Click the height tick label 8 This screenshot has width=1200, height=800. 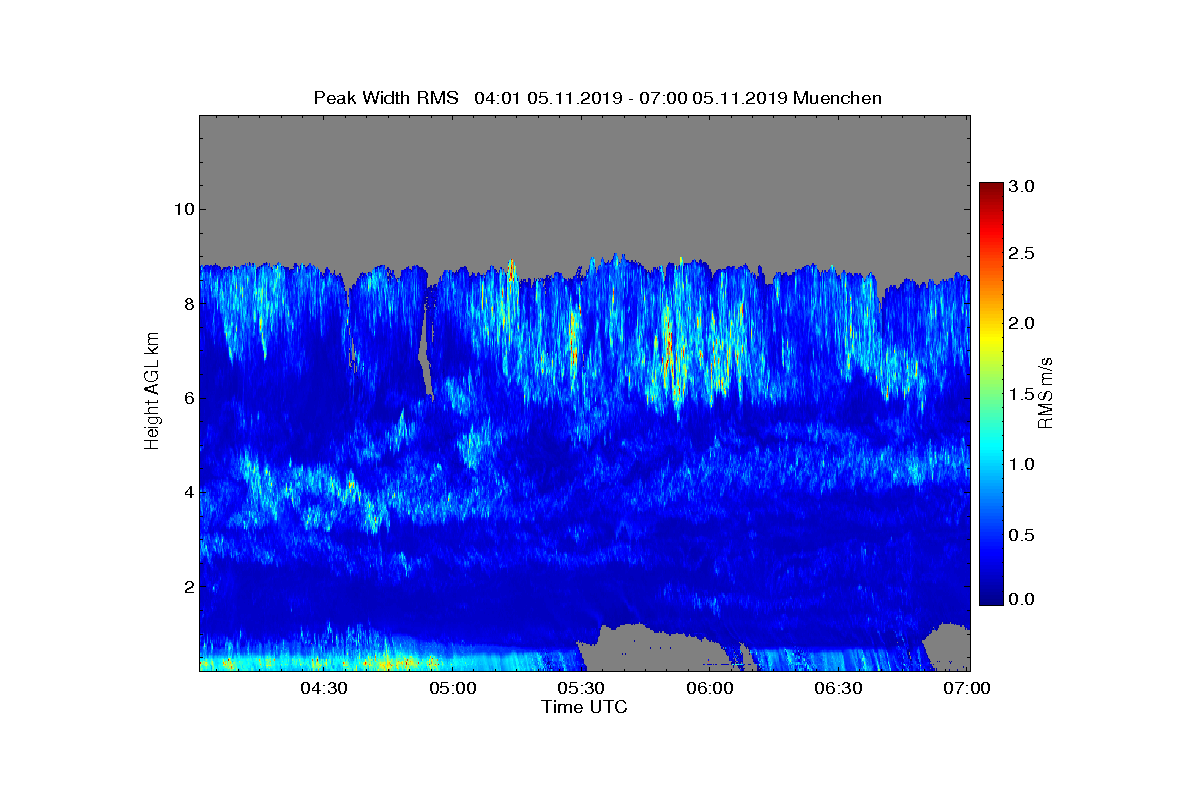point(187,304)
